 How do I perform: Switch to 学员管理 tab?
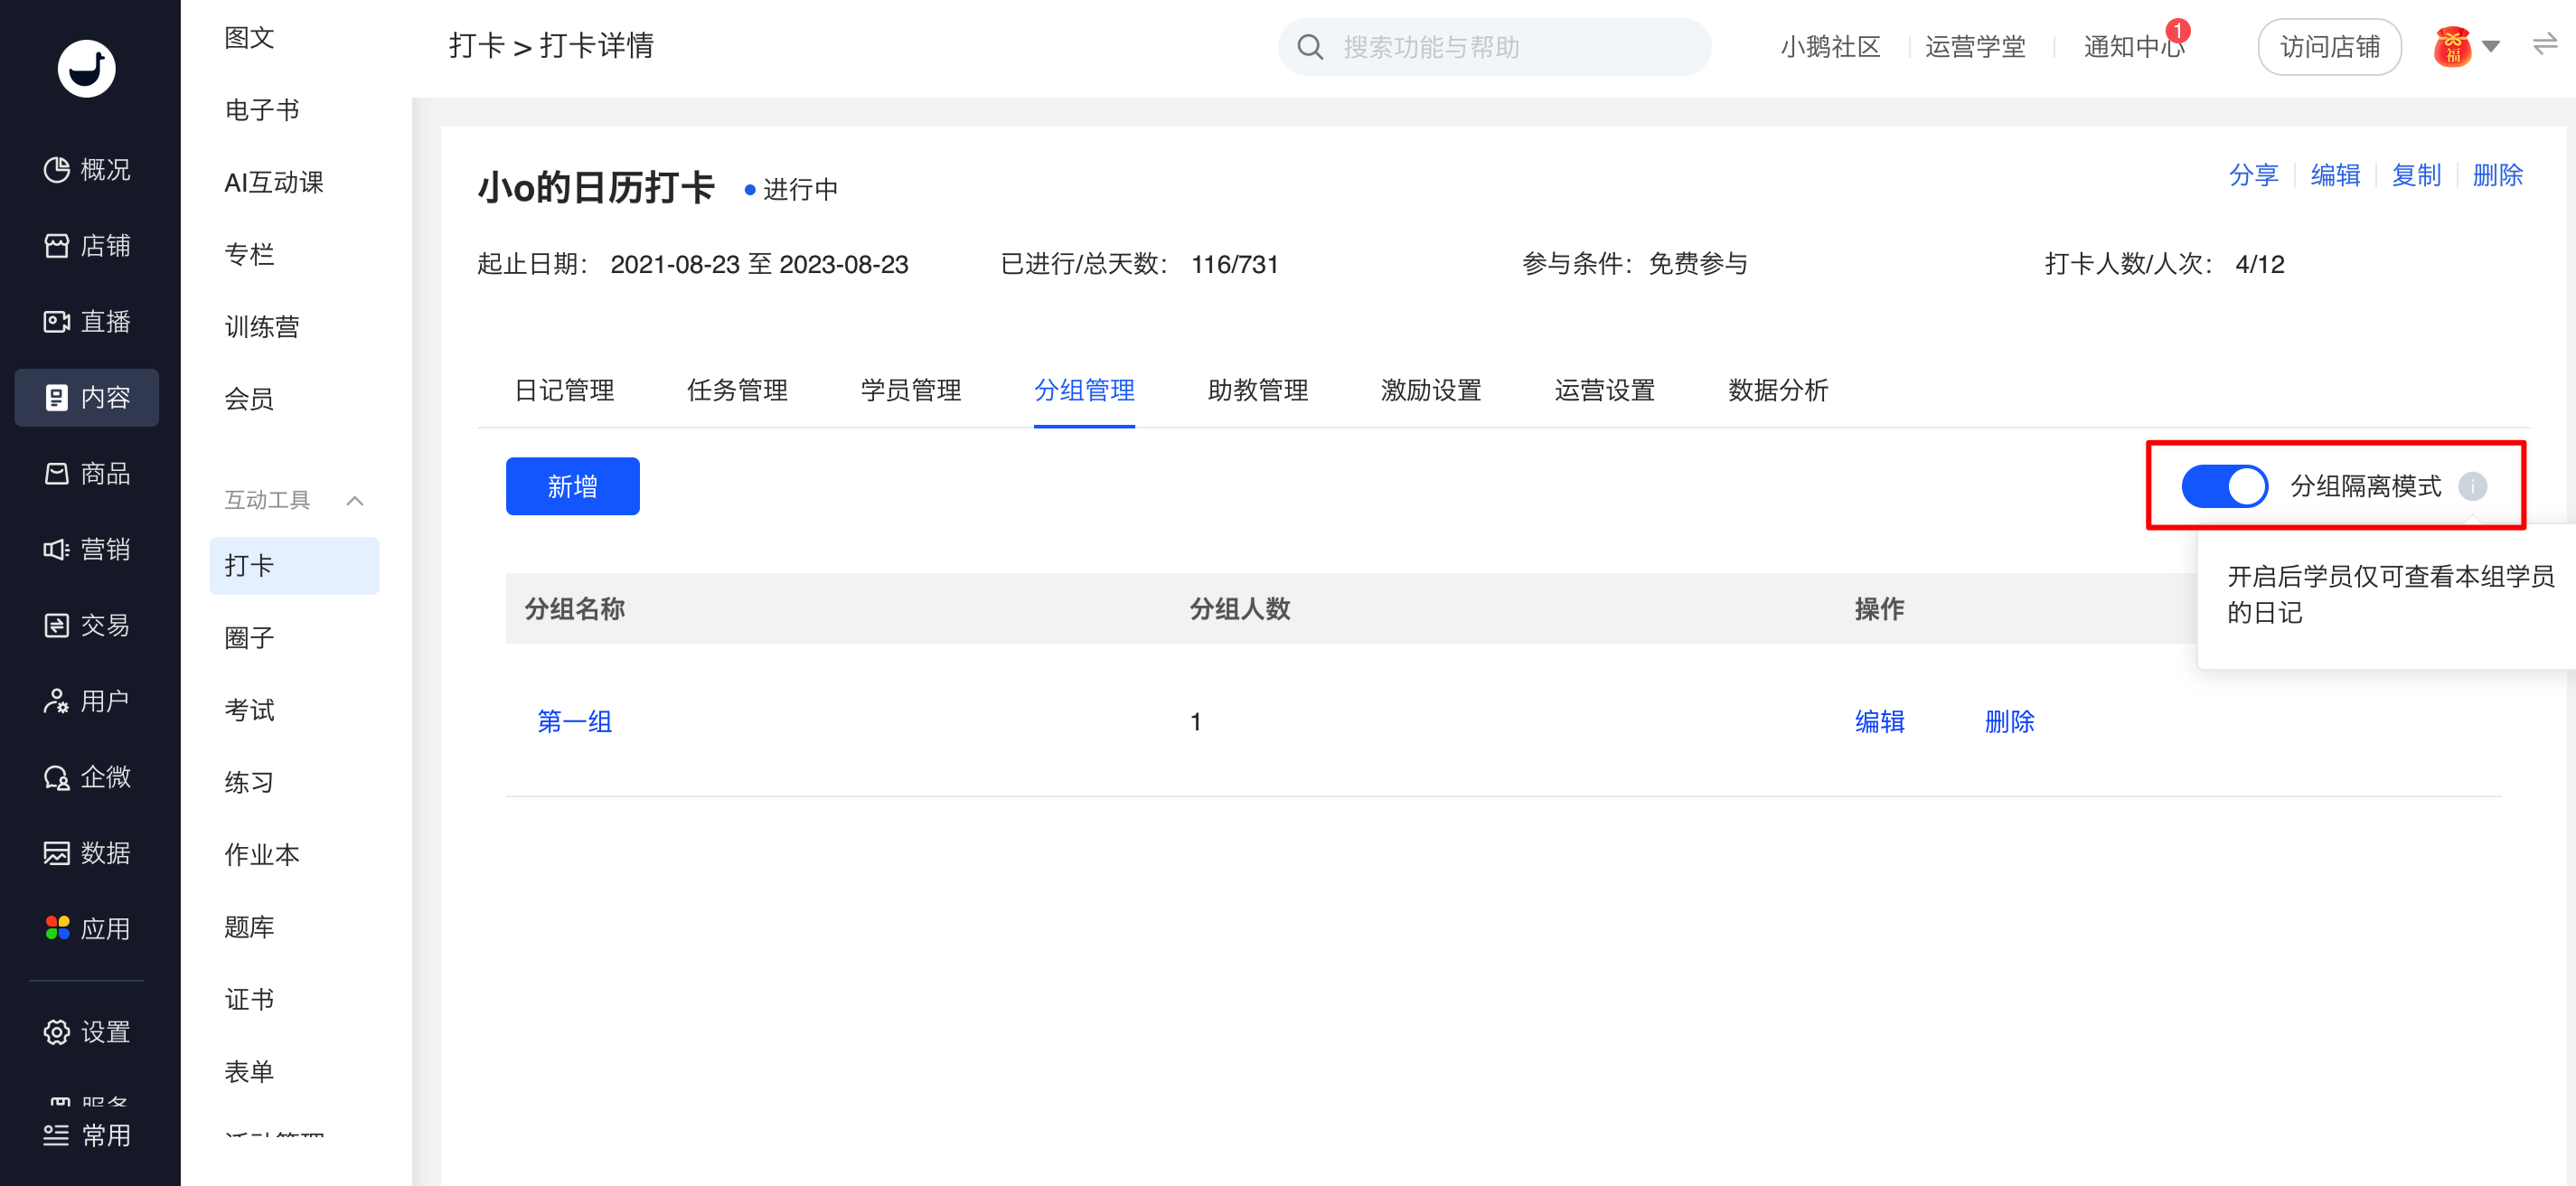[x=910, y=390]
